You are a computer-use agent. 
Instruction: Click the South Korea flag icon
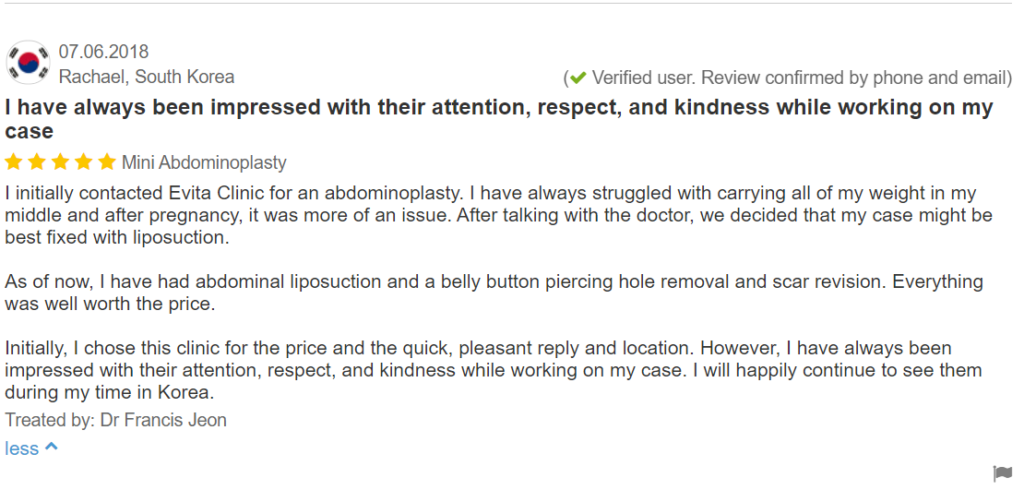[x=28, y=62]
